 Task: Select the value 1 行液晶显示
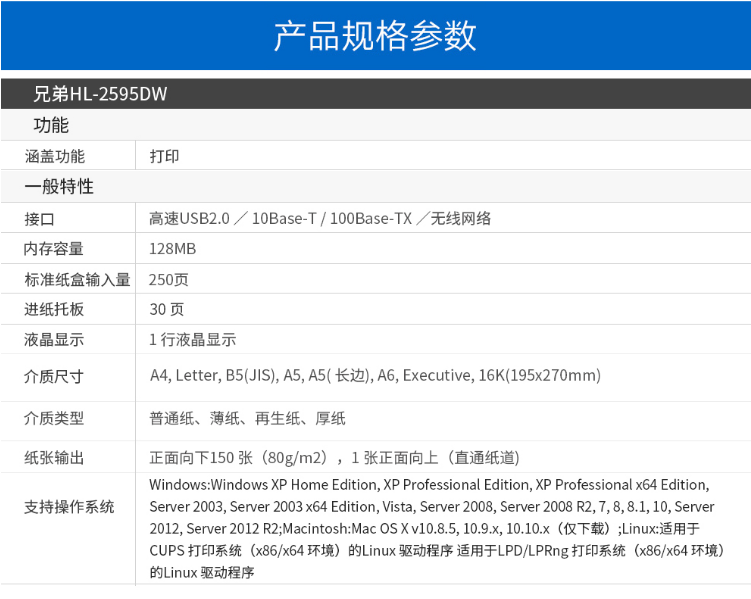tap(193, 340)
